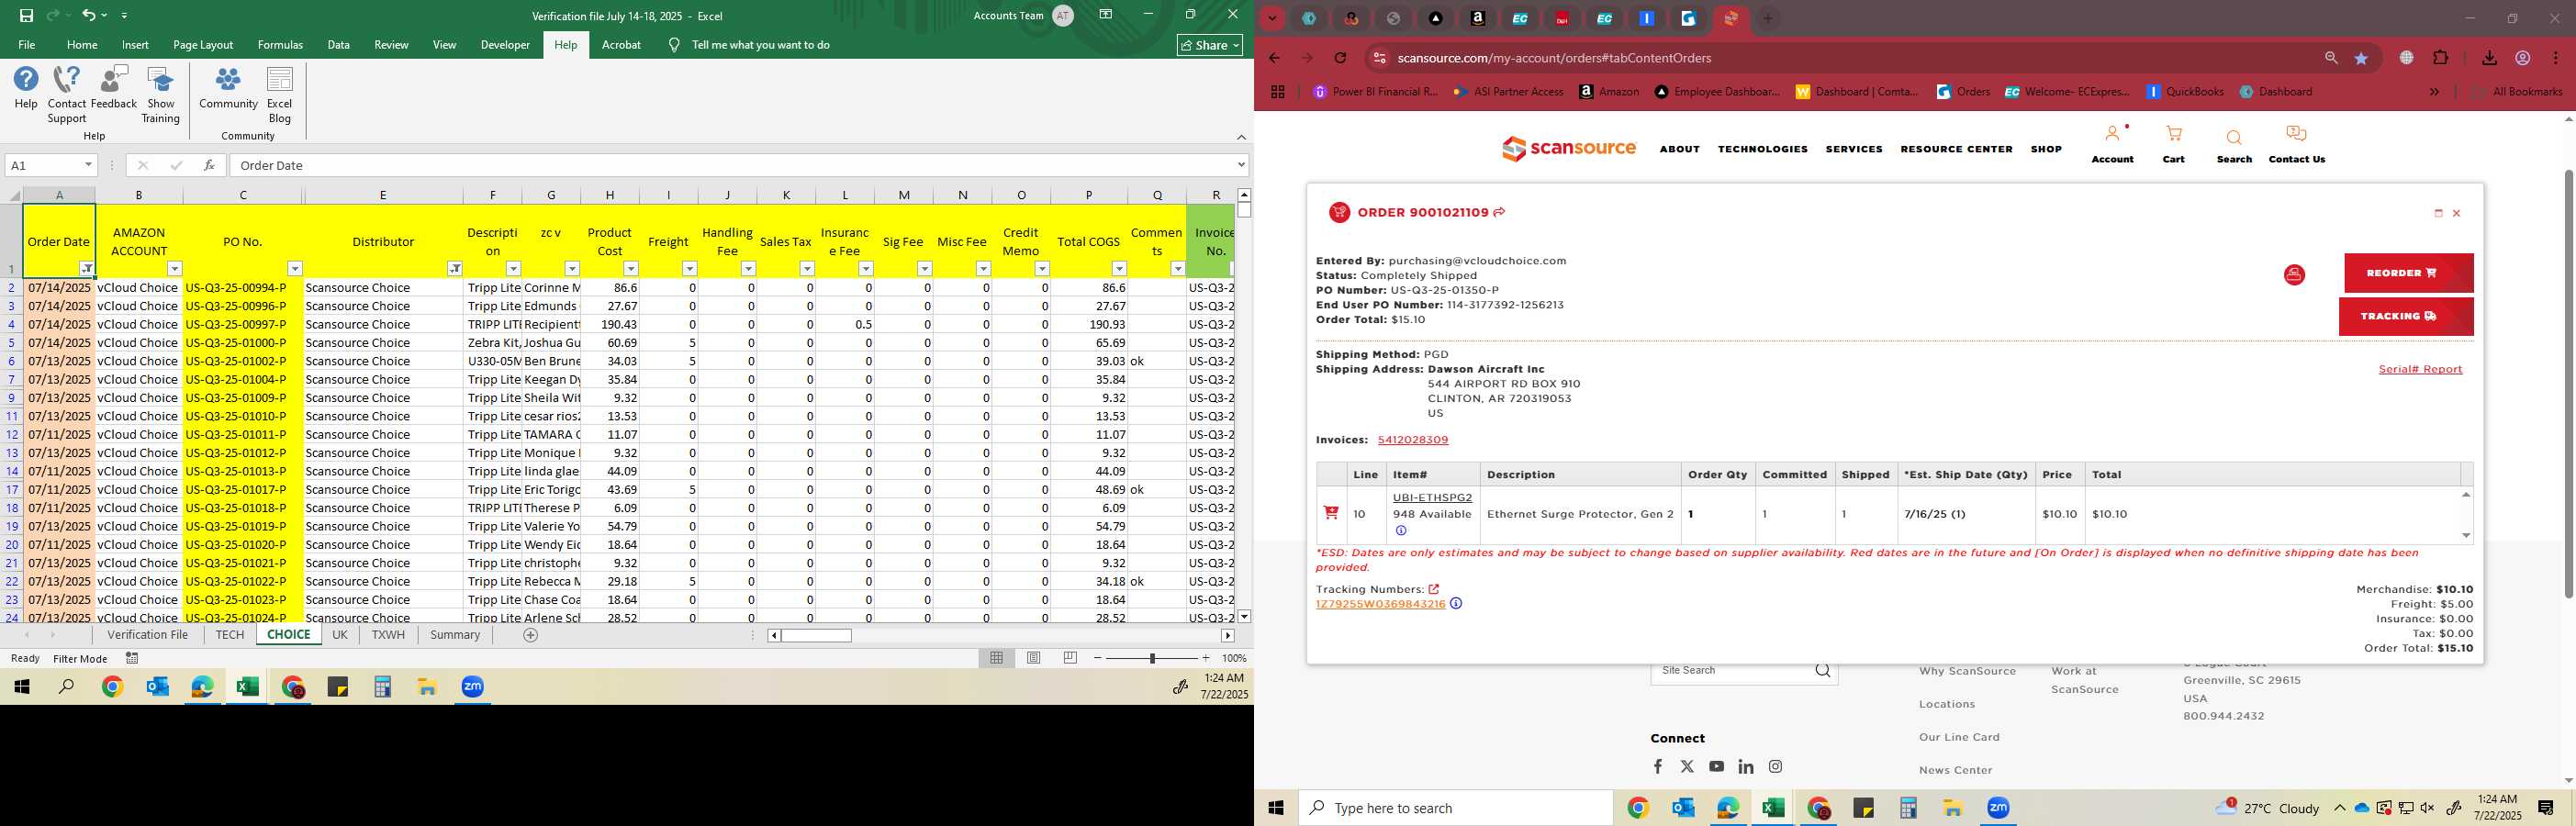Click the ScanSource Search icon
2576x826 pixels.
pos(2234,146)
